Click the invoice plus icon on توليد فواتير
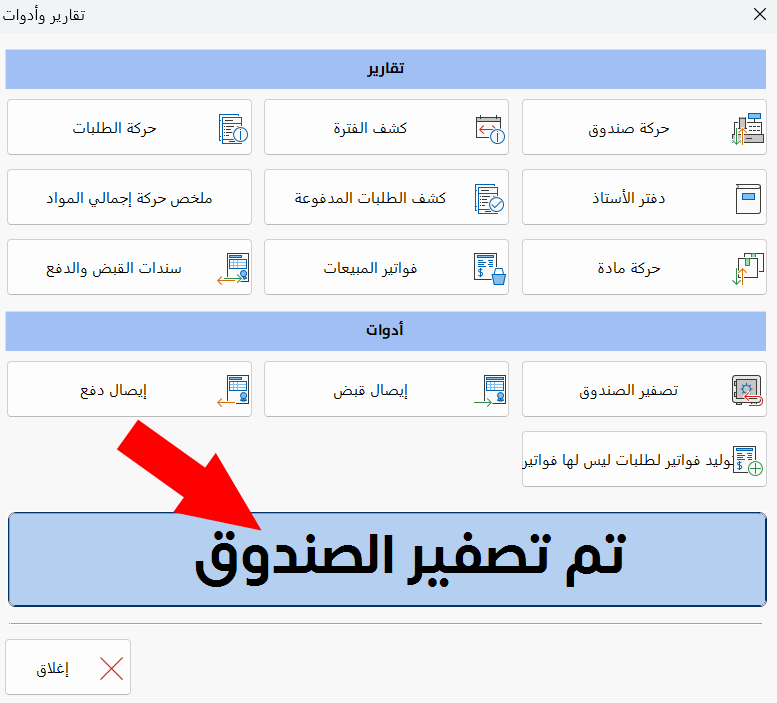Viewport: 777px width, 703px height. point(748,460)
